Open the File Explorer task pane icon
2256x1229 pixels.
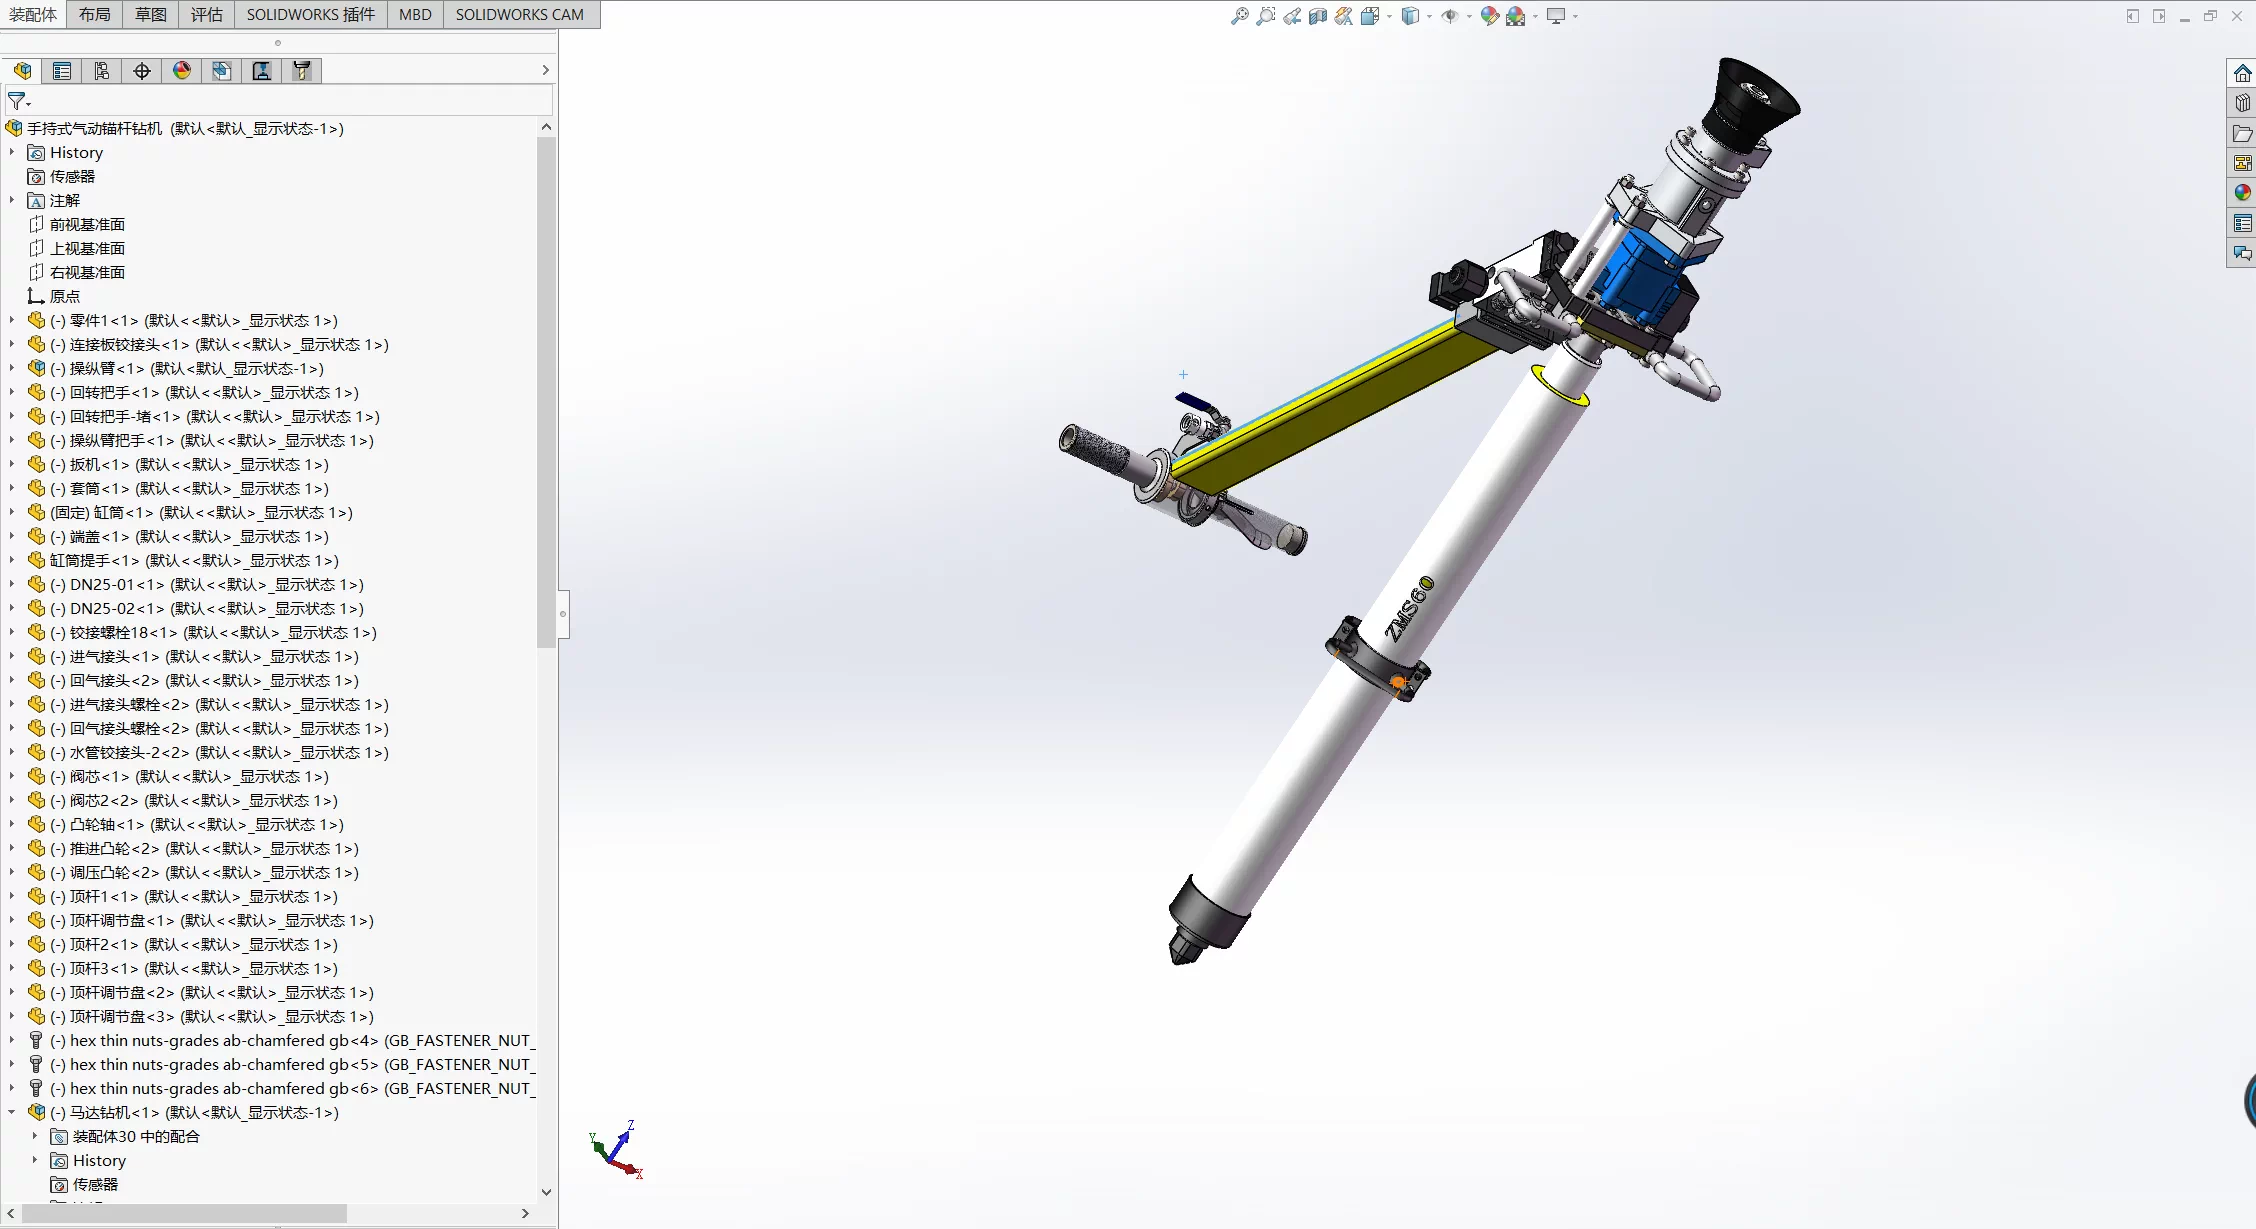[x=2242, y=133]
